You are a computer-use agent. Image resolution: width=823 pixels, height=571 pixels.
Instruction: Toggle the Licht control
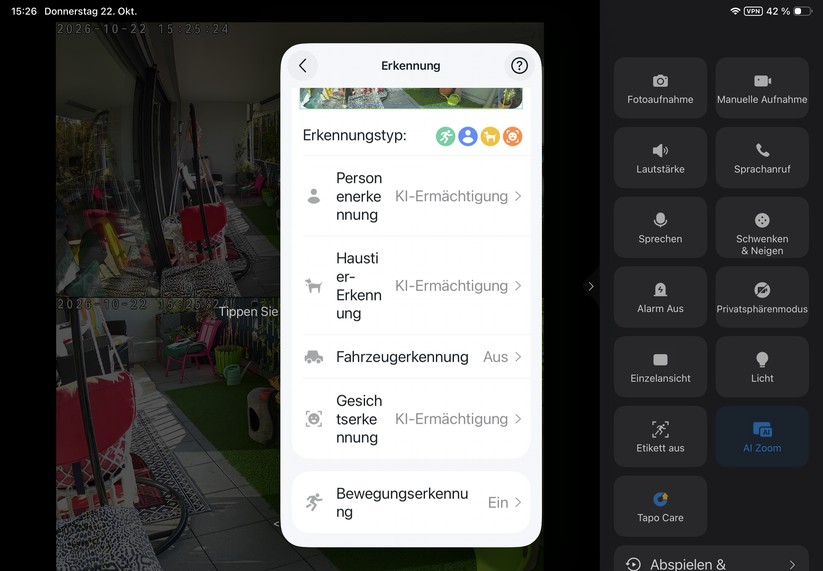762,367
